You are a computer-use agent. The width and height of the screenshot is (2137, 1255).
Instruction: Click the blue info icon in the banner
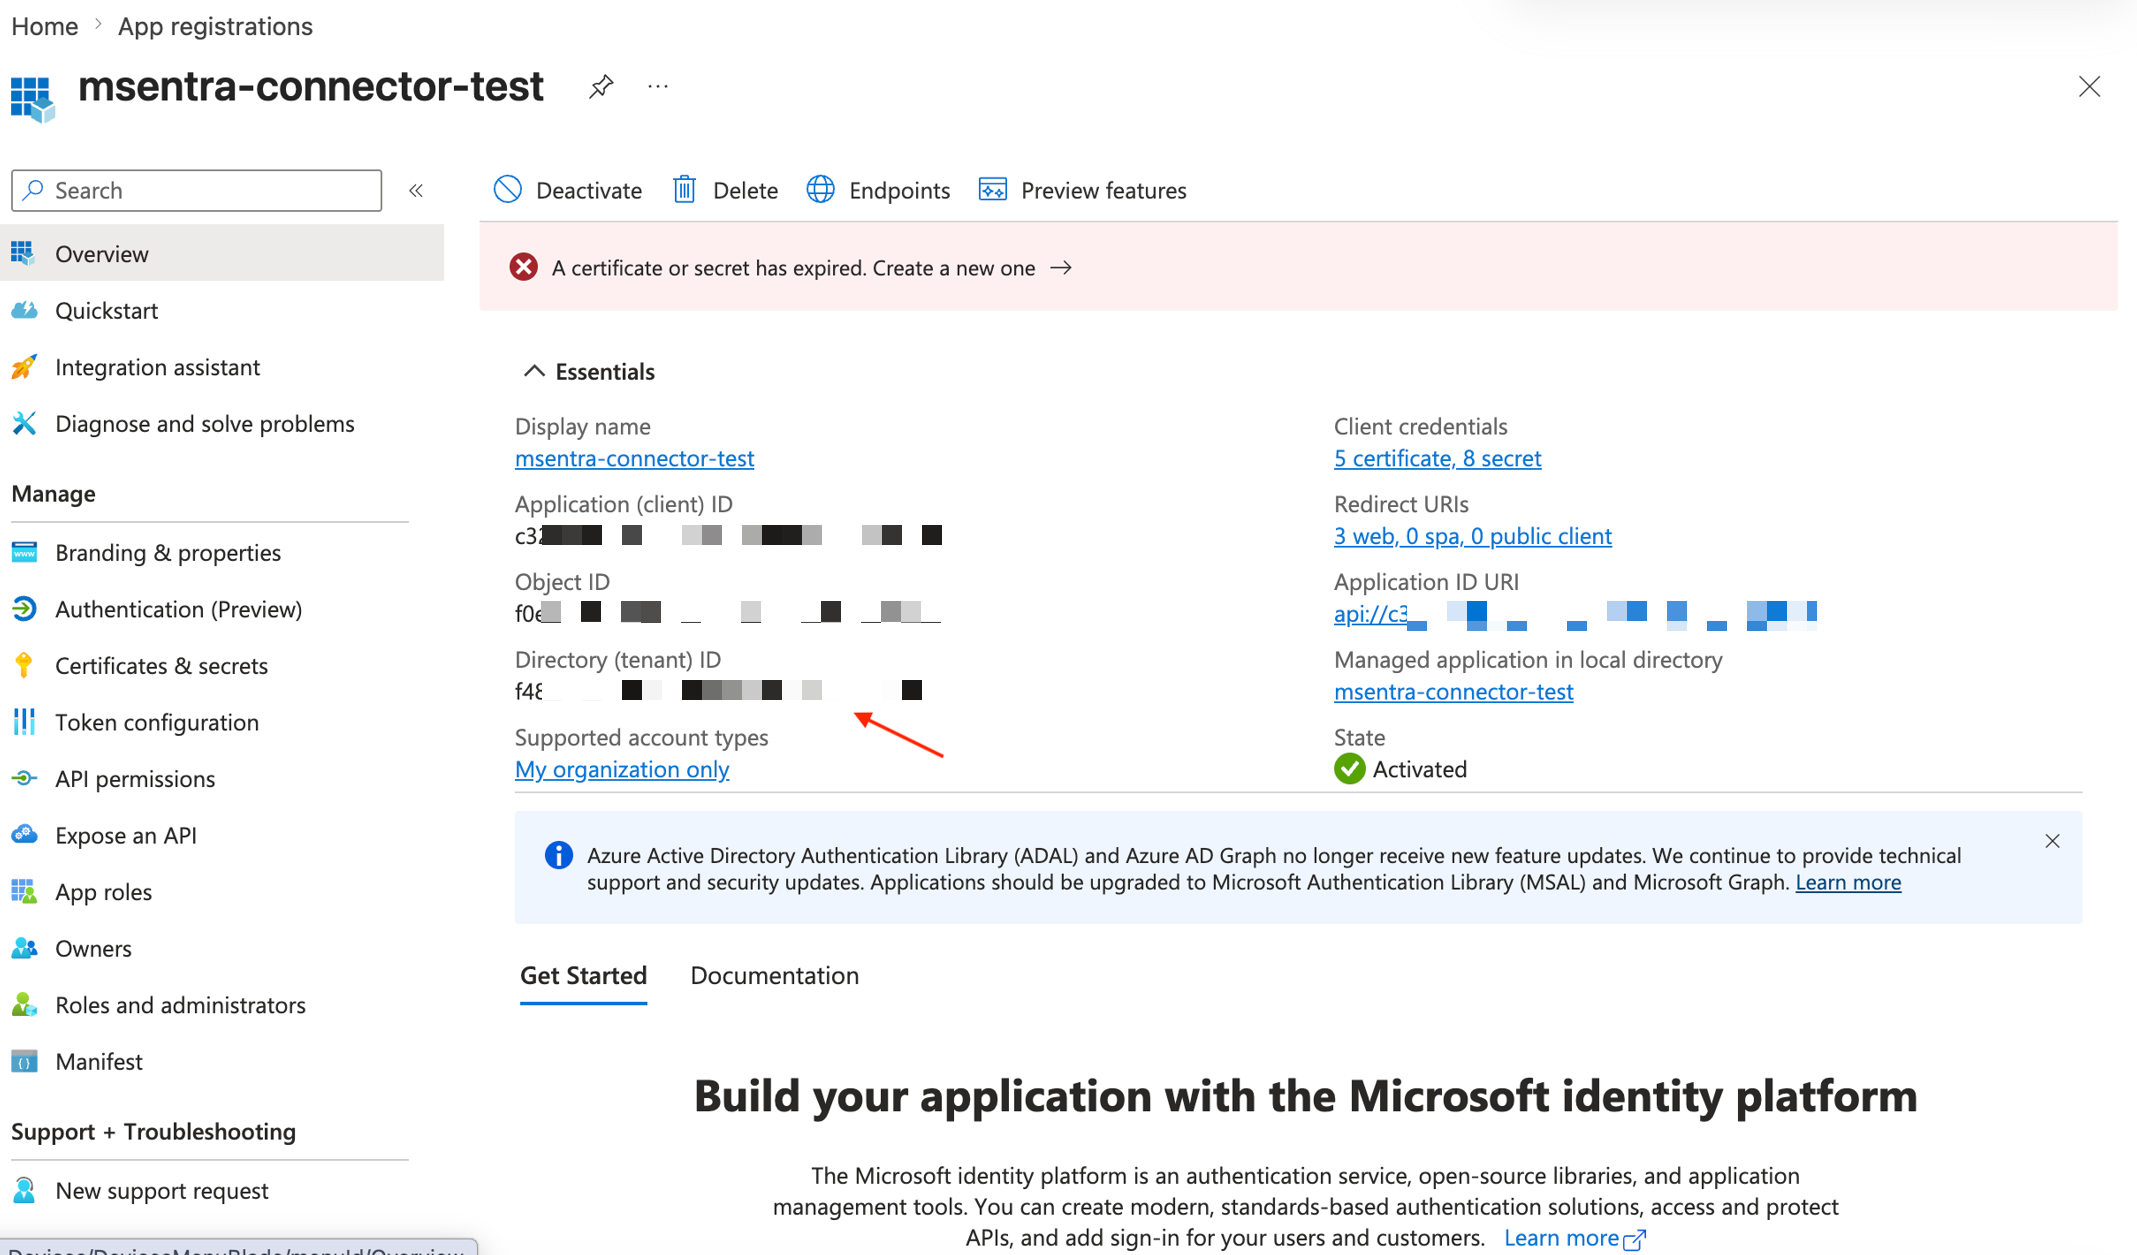(x=558, y=855)
